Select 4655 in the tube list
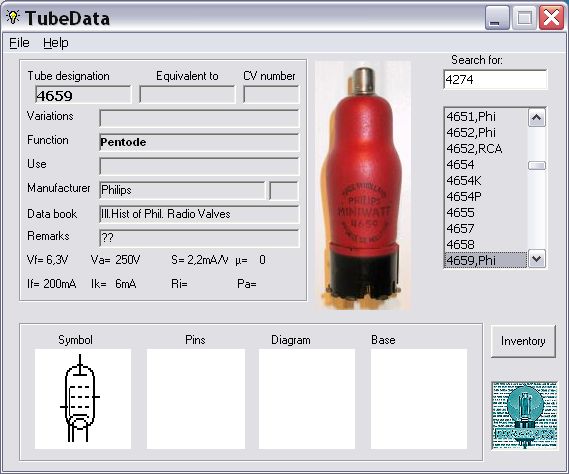The image size is (569, 474). point(486,212)
